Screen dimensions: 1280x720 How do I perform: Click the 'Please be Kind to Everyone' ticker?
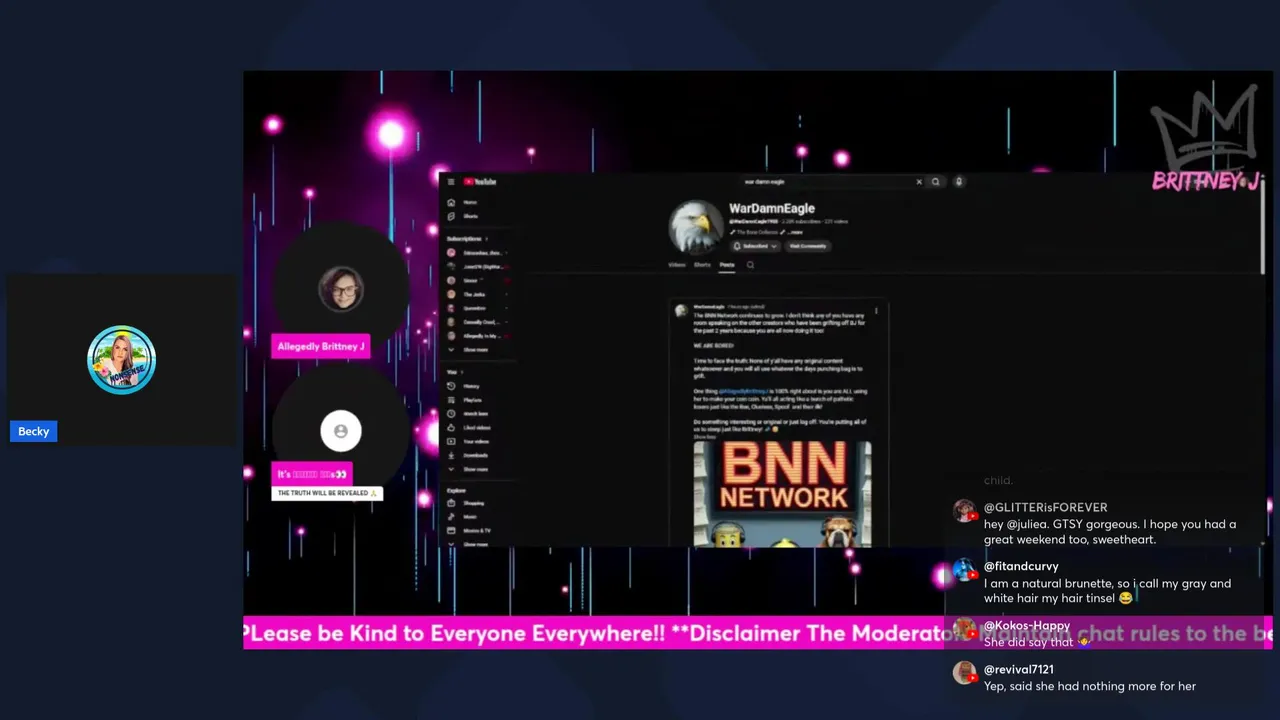click(758, 633)
